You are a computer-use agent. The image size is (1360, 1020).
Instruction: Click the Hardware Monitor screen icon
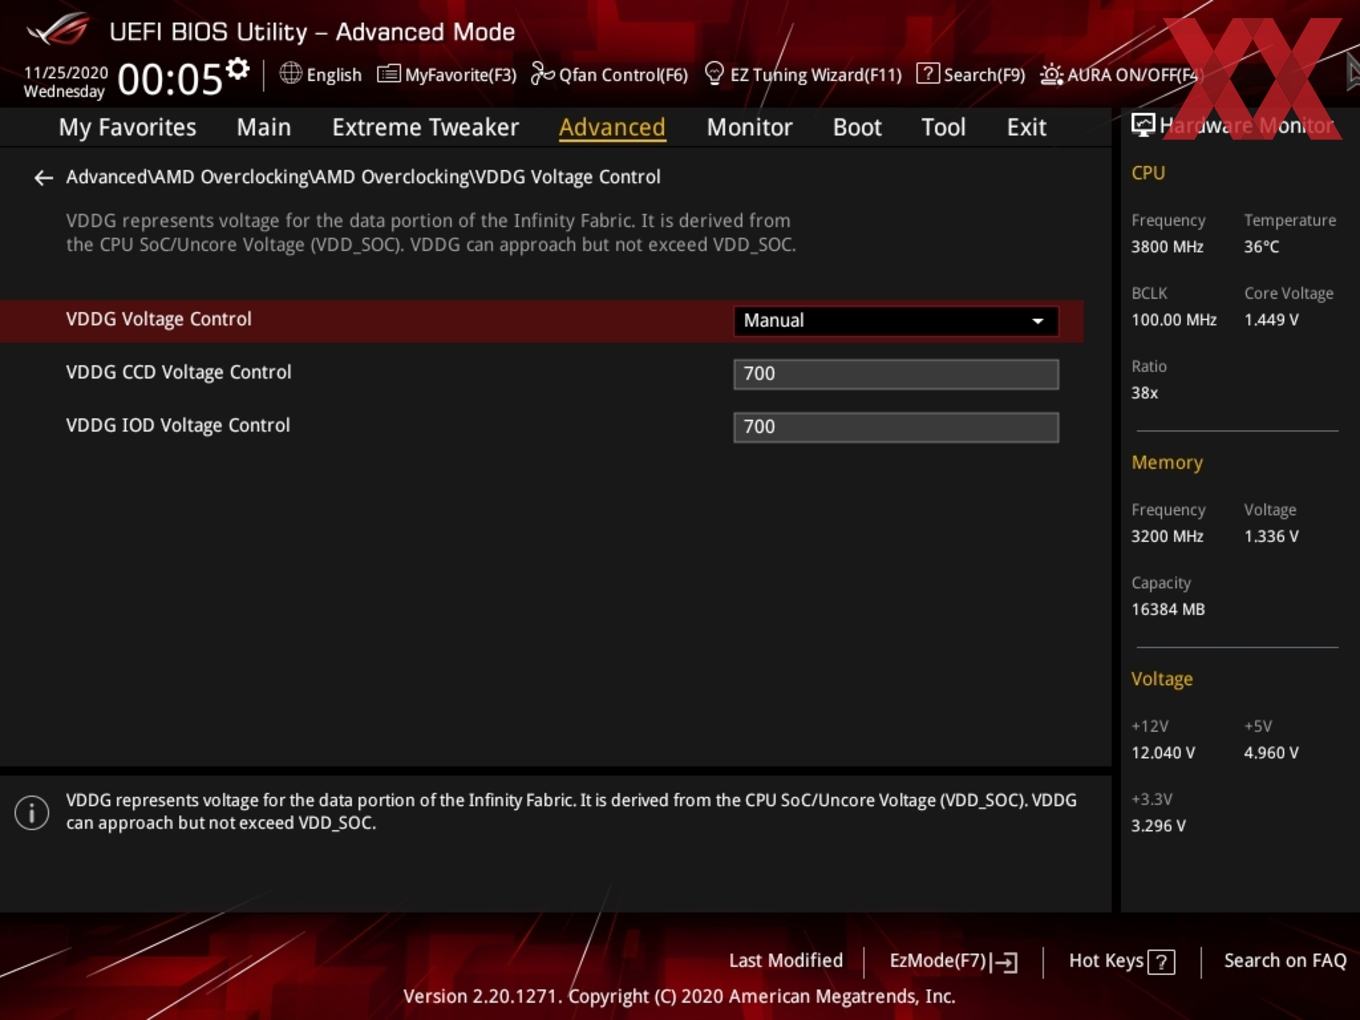(1143, 125)
